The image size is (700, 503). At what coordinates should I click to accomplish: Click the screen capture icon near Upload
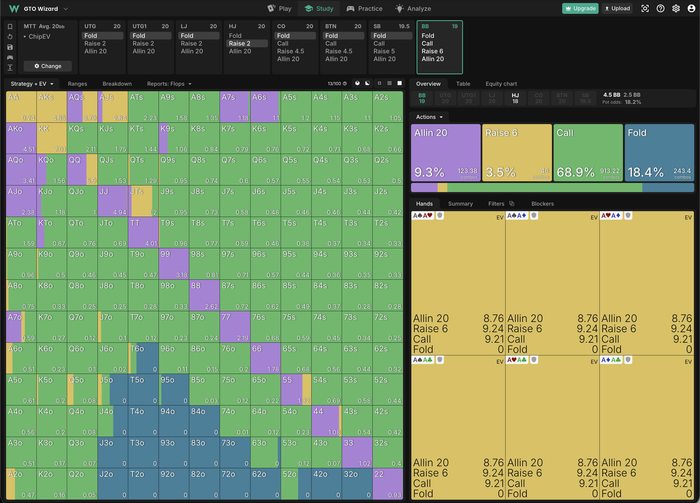(x=645, y=8)
